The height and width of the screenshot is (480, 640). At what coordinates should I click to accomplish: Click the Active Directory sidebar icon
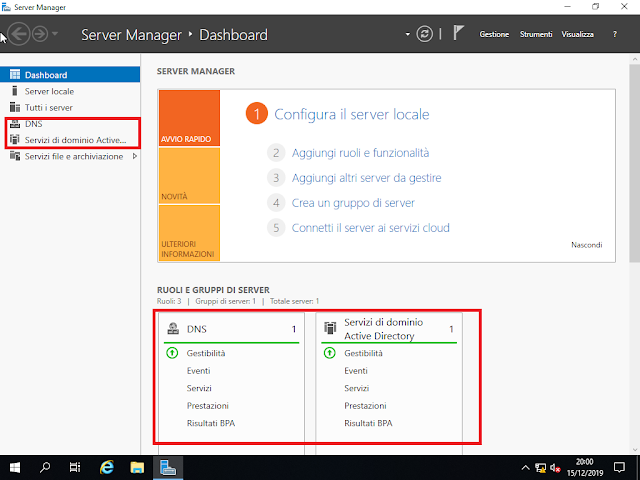pos(15,140)
